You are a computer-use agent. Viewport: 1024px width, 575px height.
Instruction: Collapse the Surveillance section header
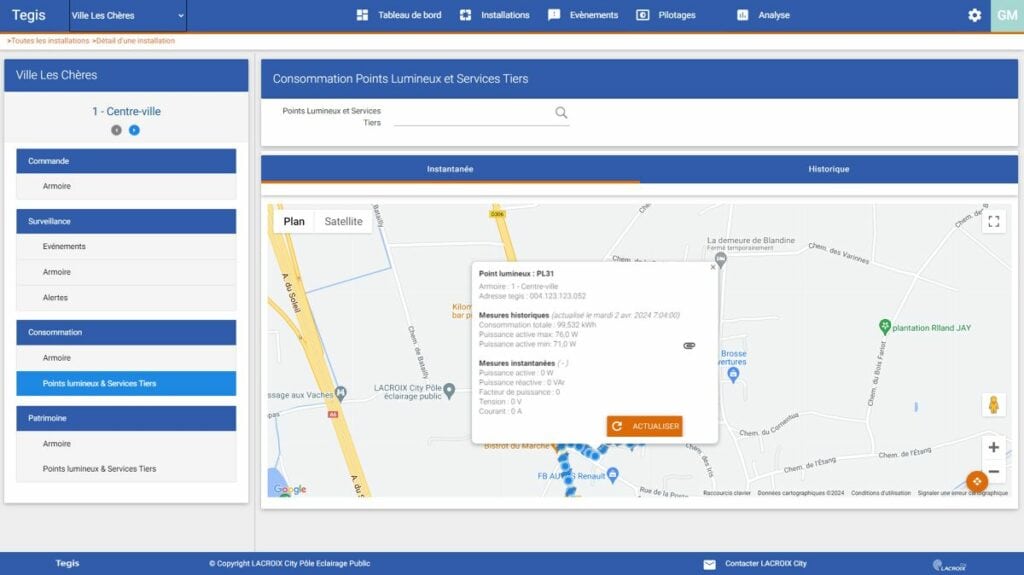tap(126, 222)
